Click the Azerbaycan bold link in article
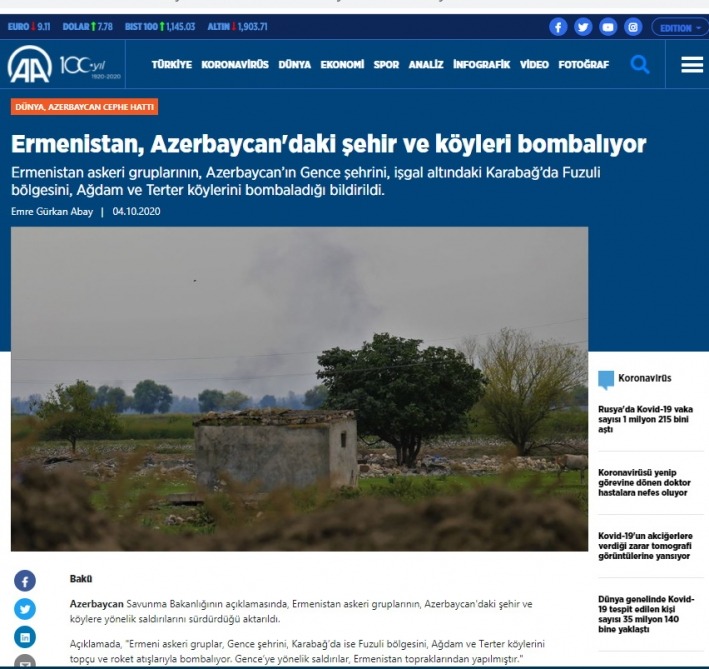Screen dimensions: 709x669 pos(97,604)
